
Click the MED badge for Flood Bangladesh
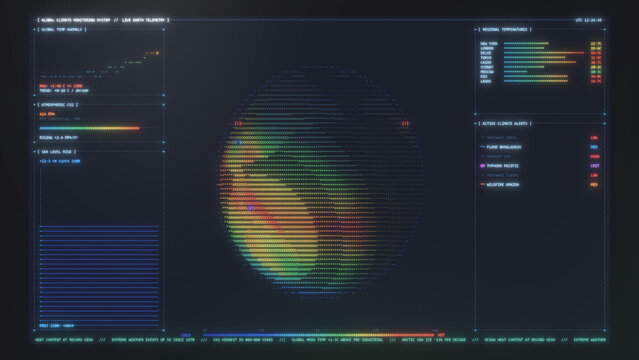tap(594, 147)
